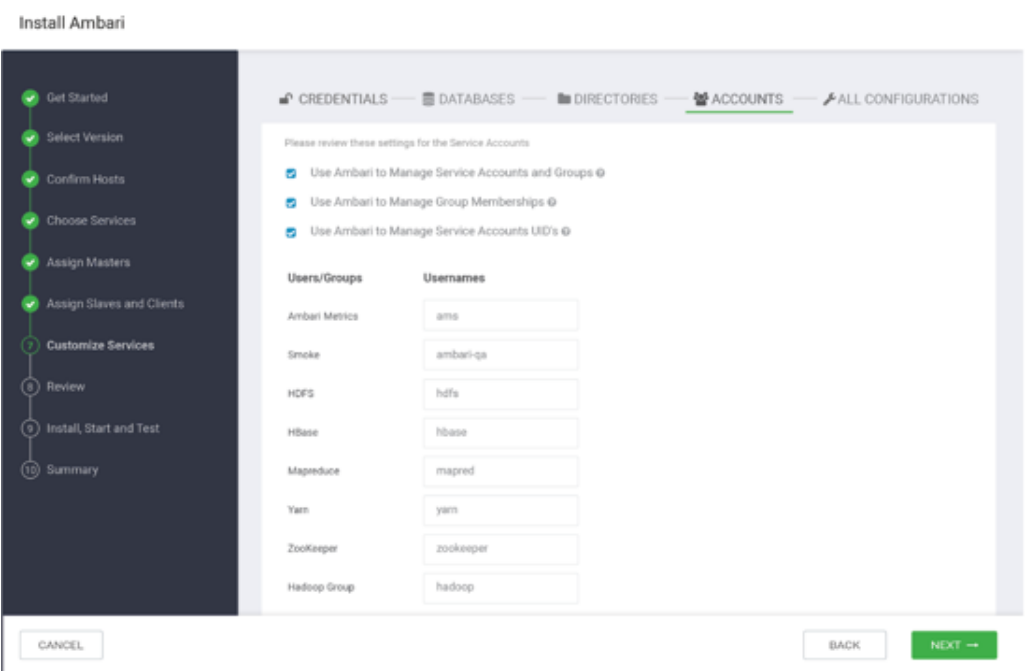The height and width of the screenshot is (671, 1026).
Task: Click the ZooKeeper username field
Action: [x=501, y=549]
